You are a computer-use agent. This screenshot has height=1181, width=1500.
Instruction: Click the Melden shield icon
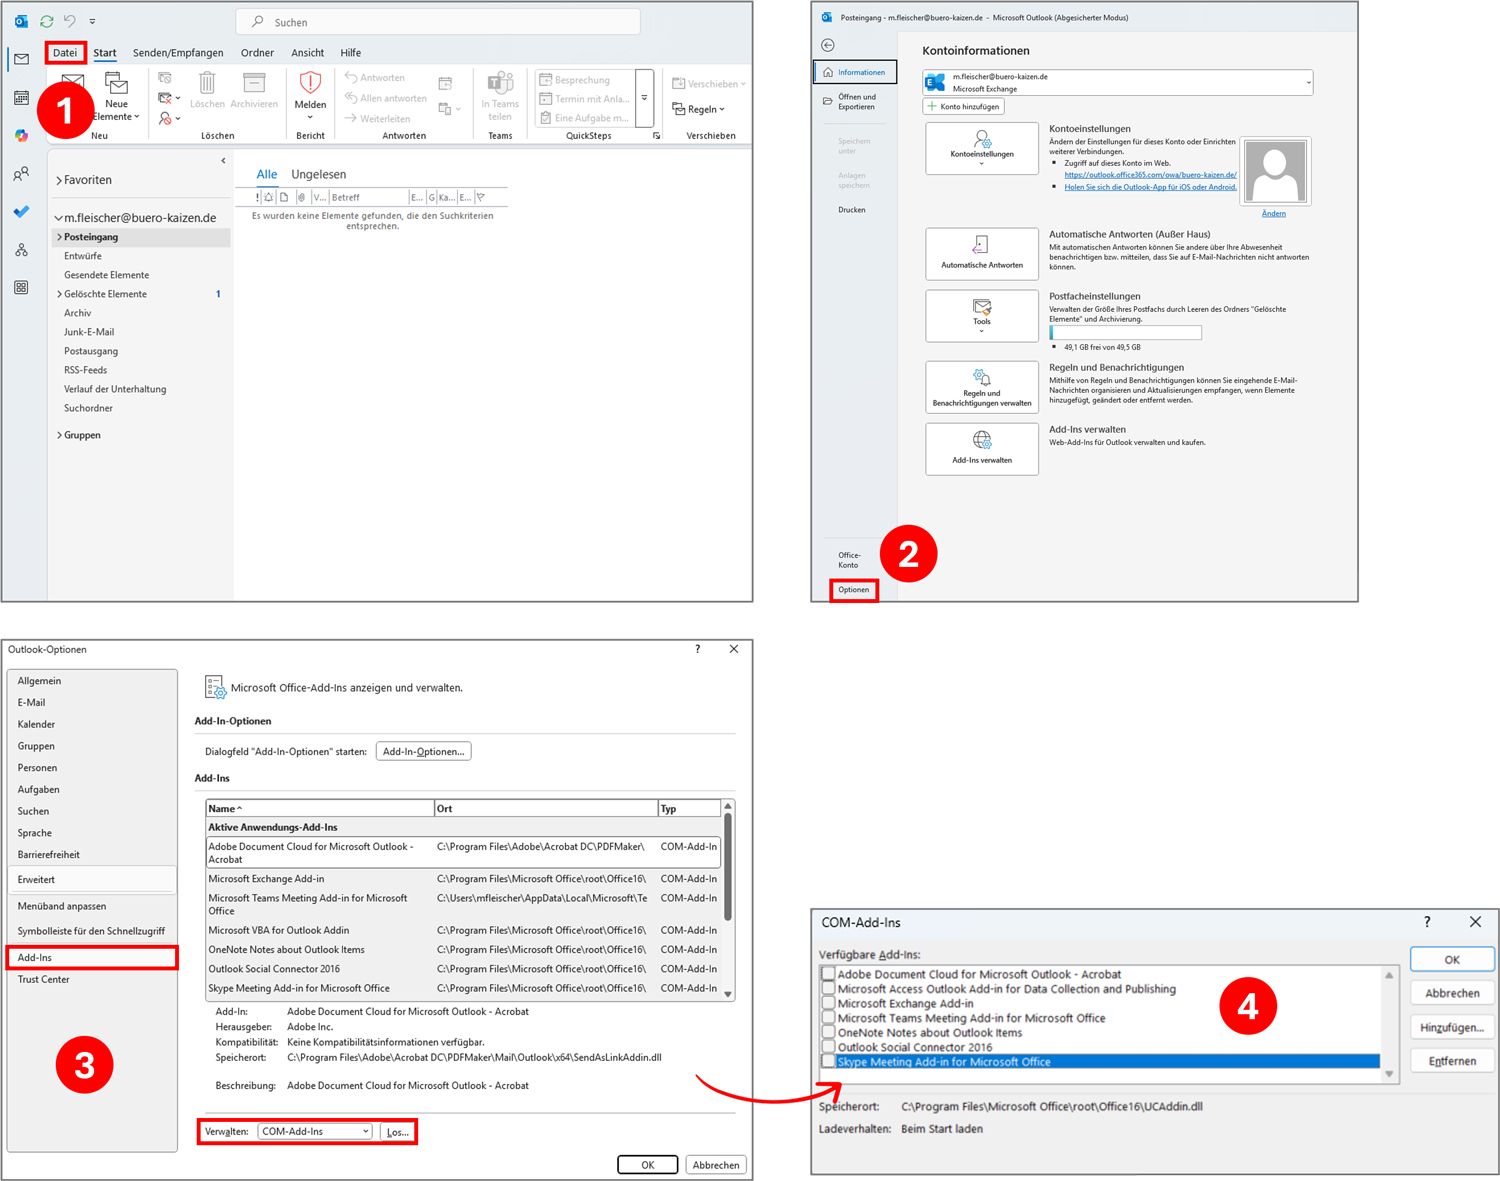310,95
